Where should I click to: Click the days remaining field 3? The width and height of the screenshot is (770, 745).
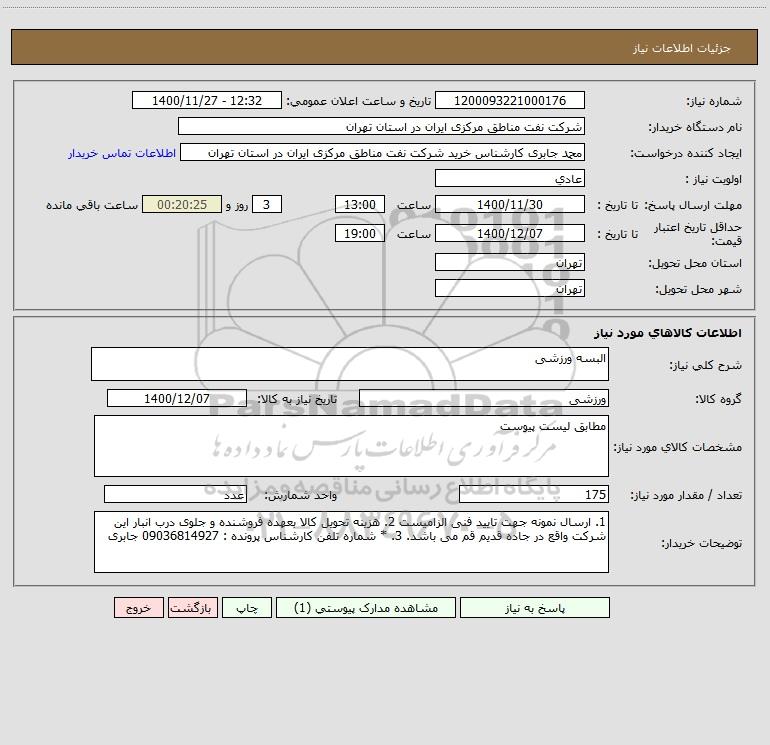267,204
